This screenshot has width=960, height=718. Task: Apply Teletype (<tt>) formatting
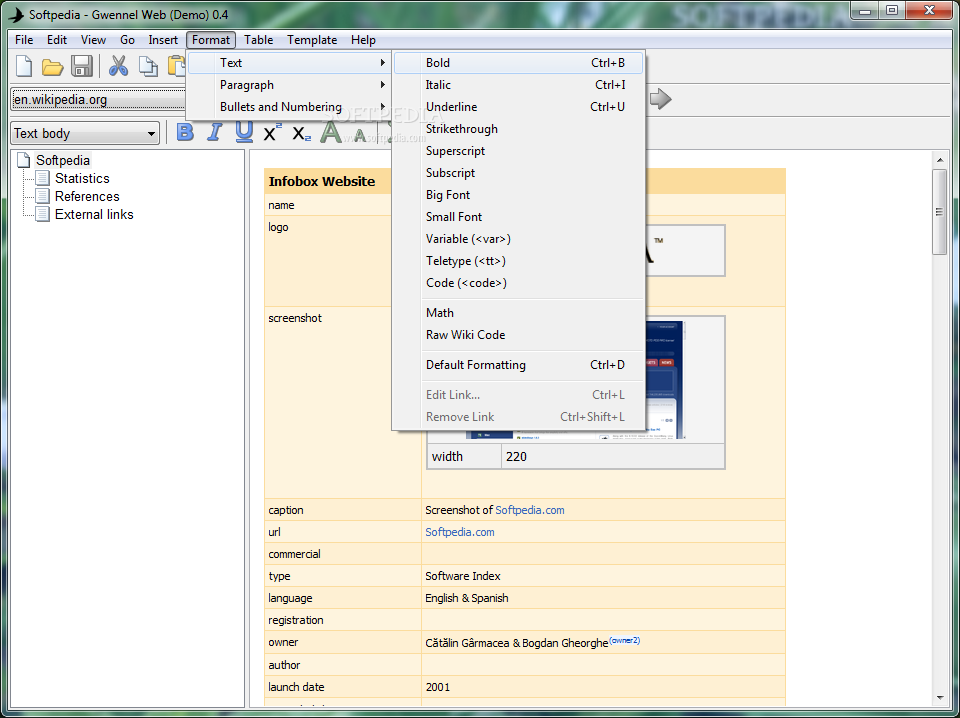(x=519, y=261)
